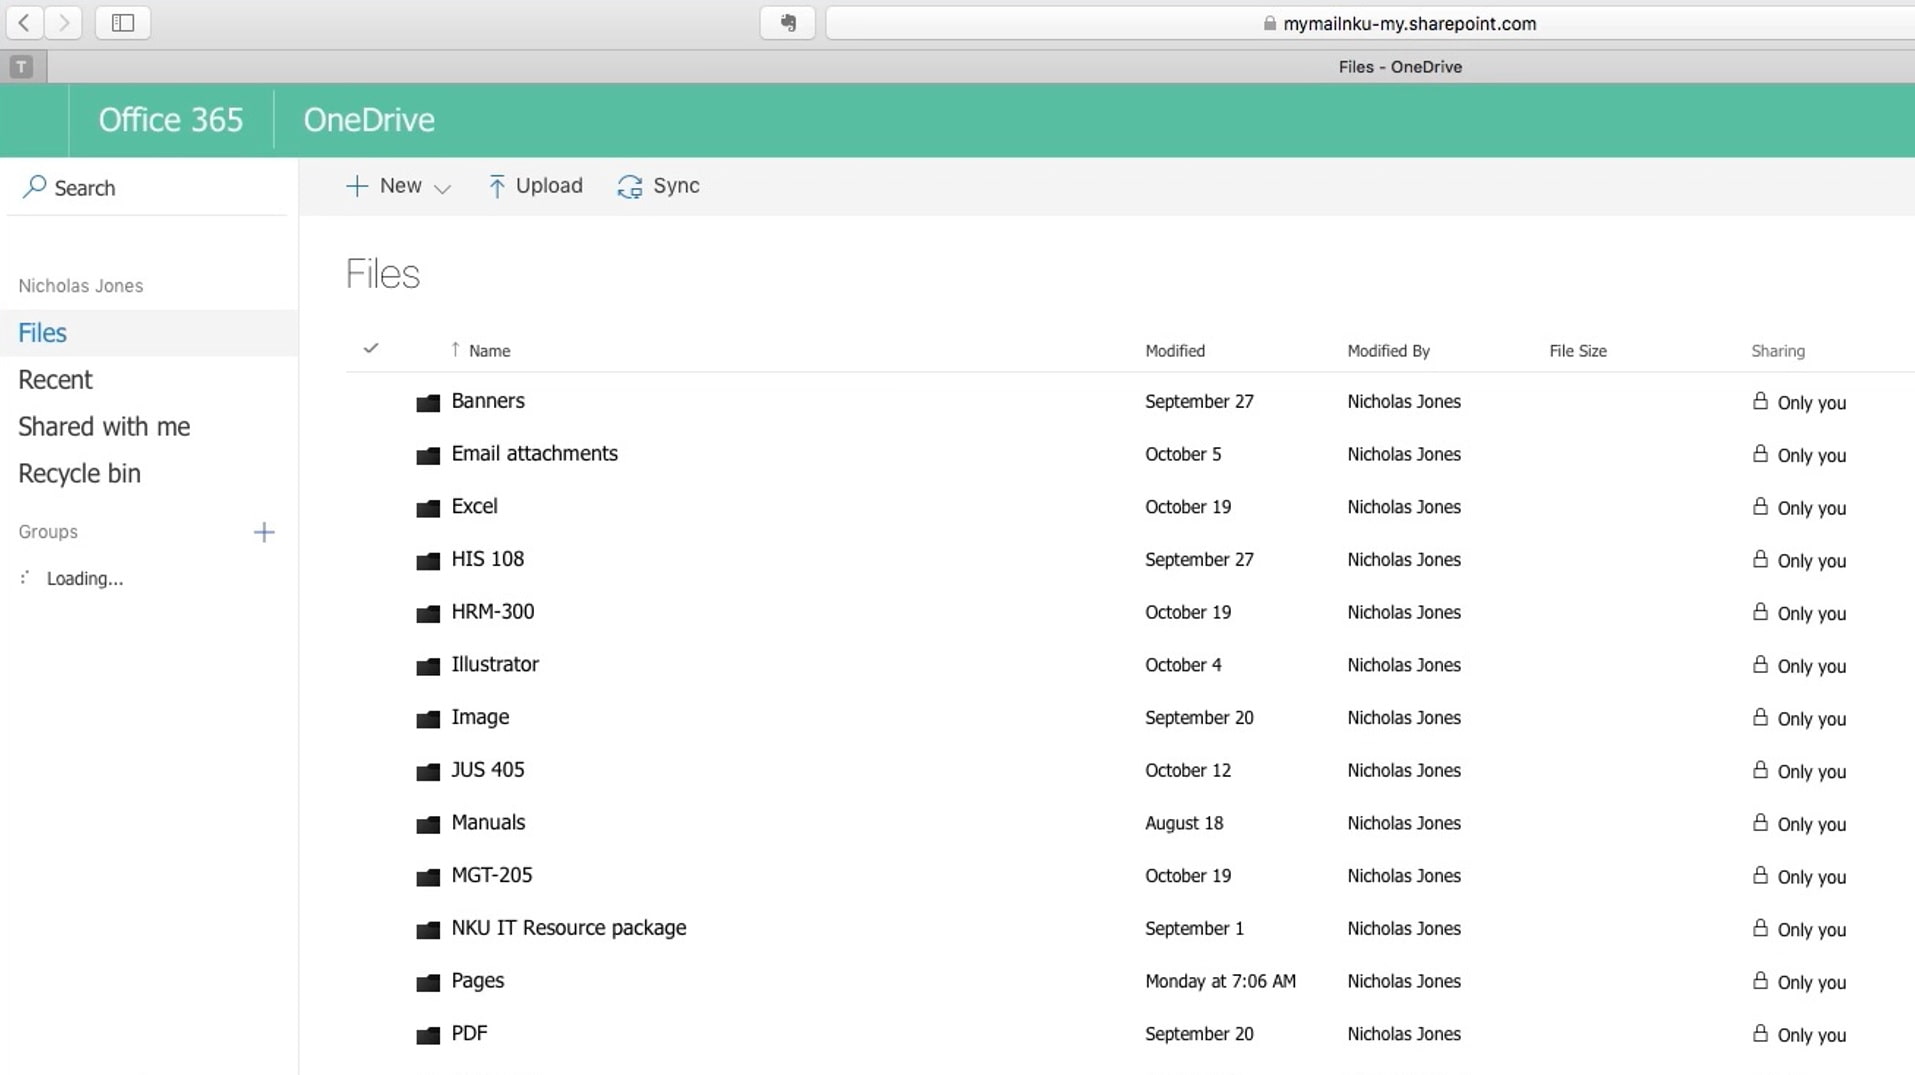Image resolution: width=1915 pixels, height=1075 pixels.
Task: Go back with the Safari back arrow
Action: point(24,22)
